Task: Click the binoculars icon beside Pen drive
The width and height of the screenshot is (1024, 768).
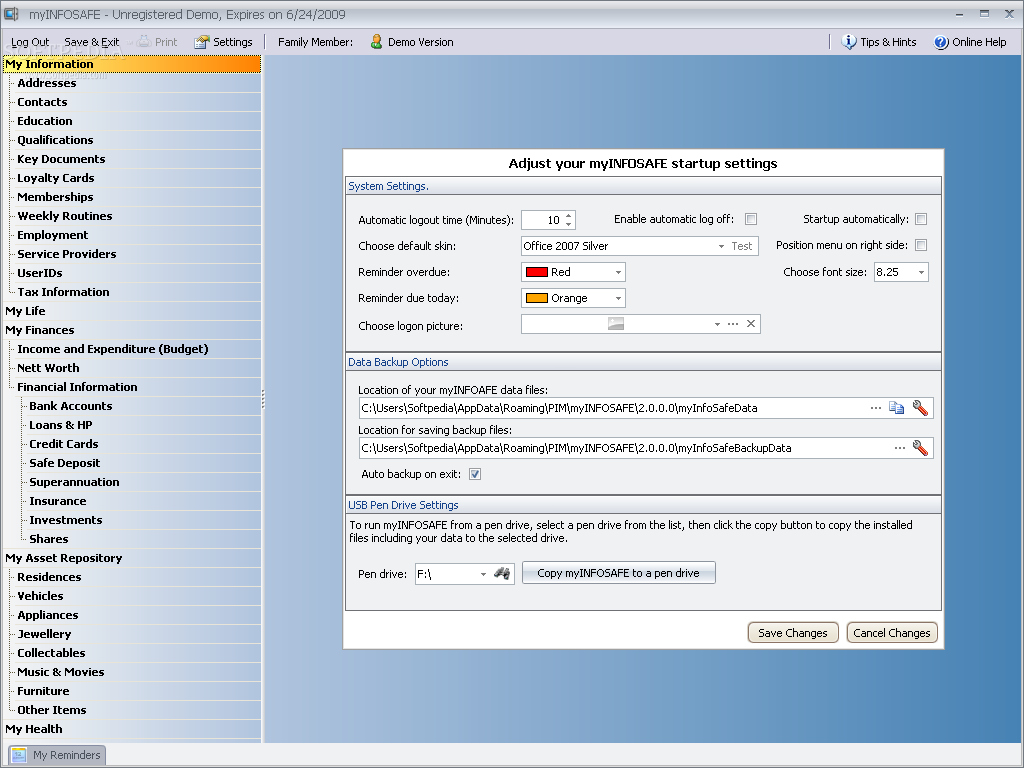Action: [x=502, y=573]
